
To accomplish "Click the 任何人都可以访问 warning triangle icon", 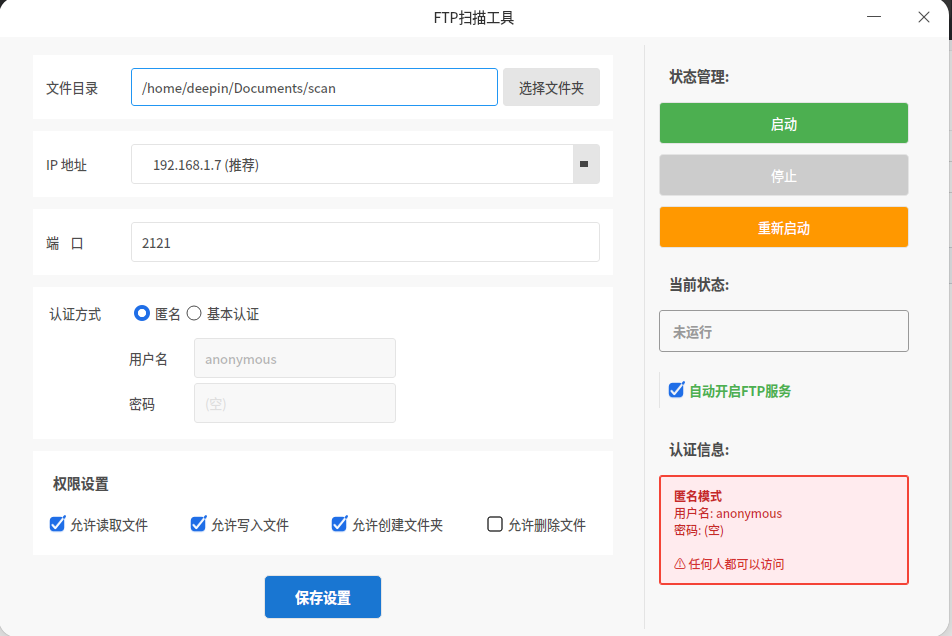I will pos(680,564).
